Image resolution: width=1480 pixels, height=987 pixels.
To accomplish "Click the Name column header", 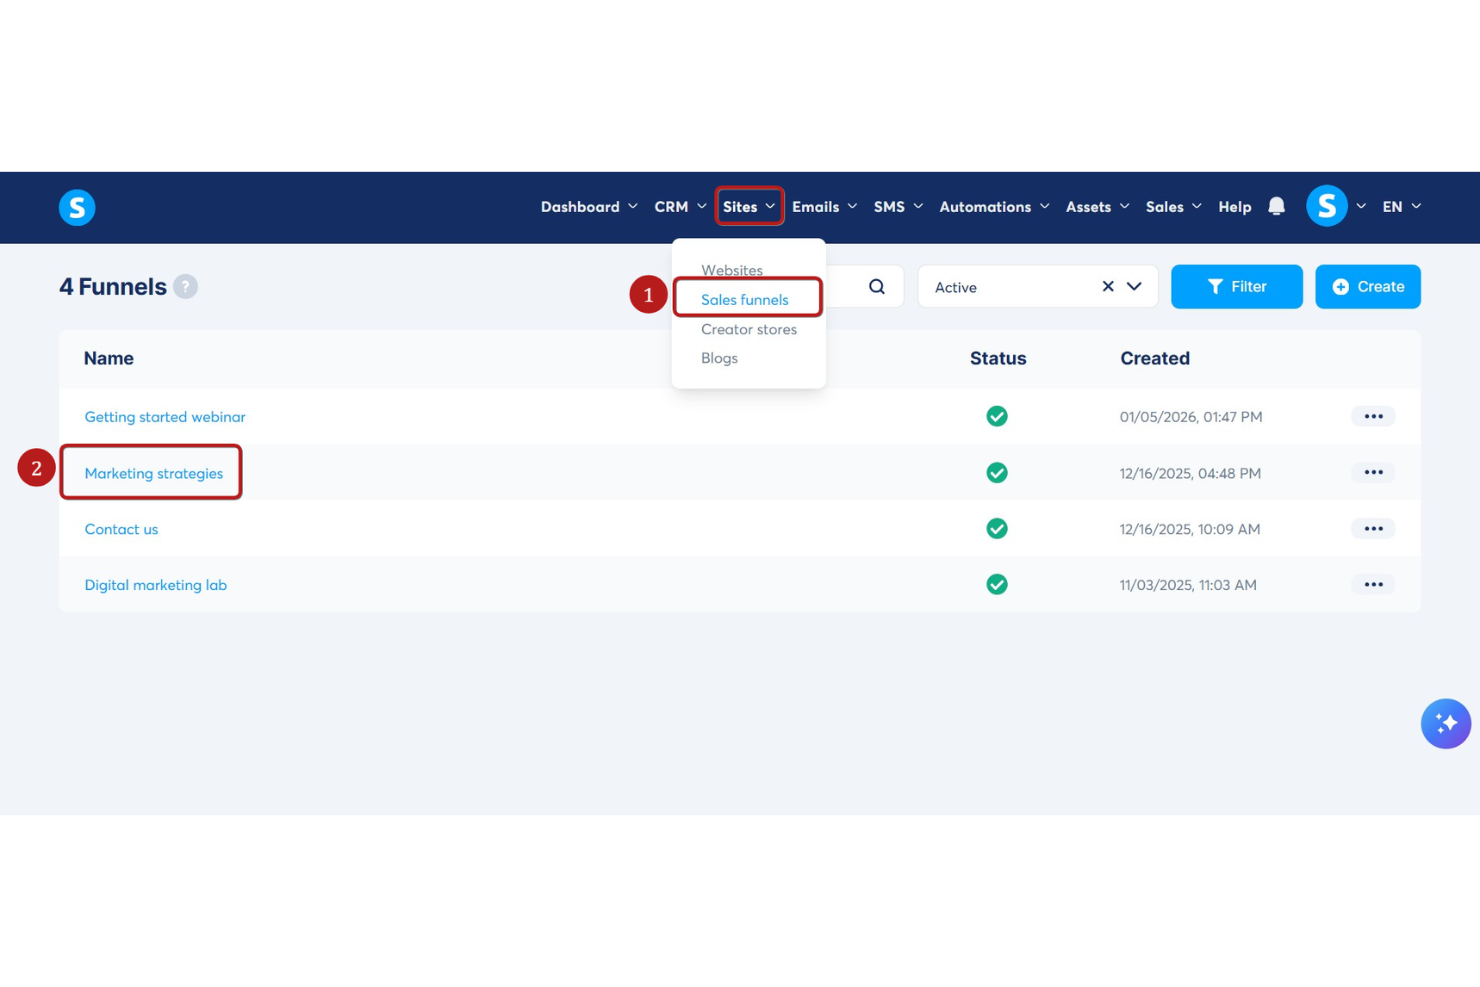I will (109, 358).
